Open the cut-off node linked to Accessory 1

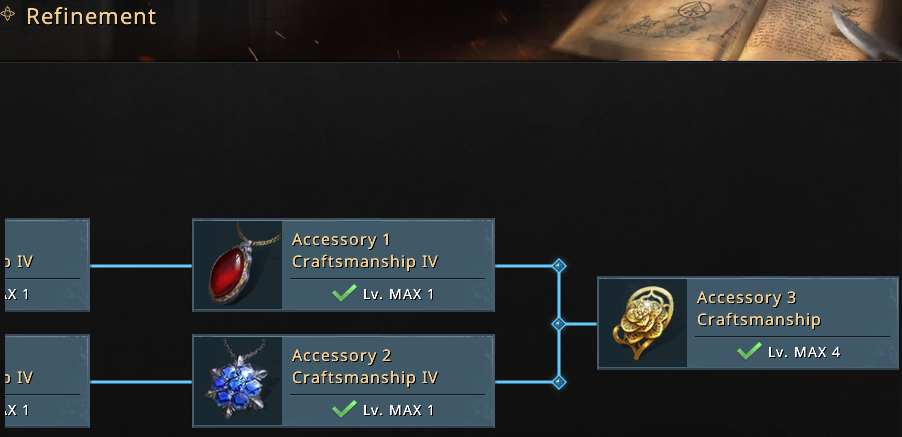[47, 265]
